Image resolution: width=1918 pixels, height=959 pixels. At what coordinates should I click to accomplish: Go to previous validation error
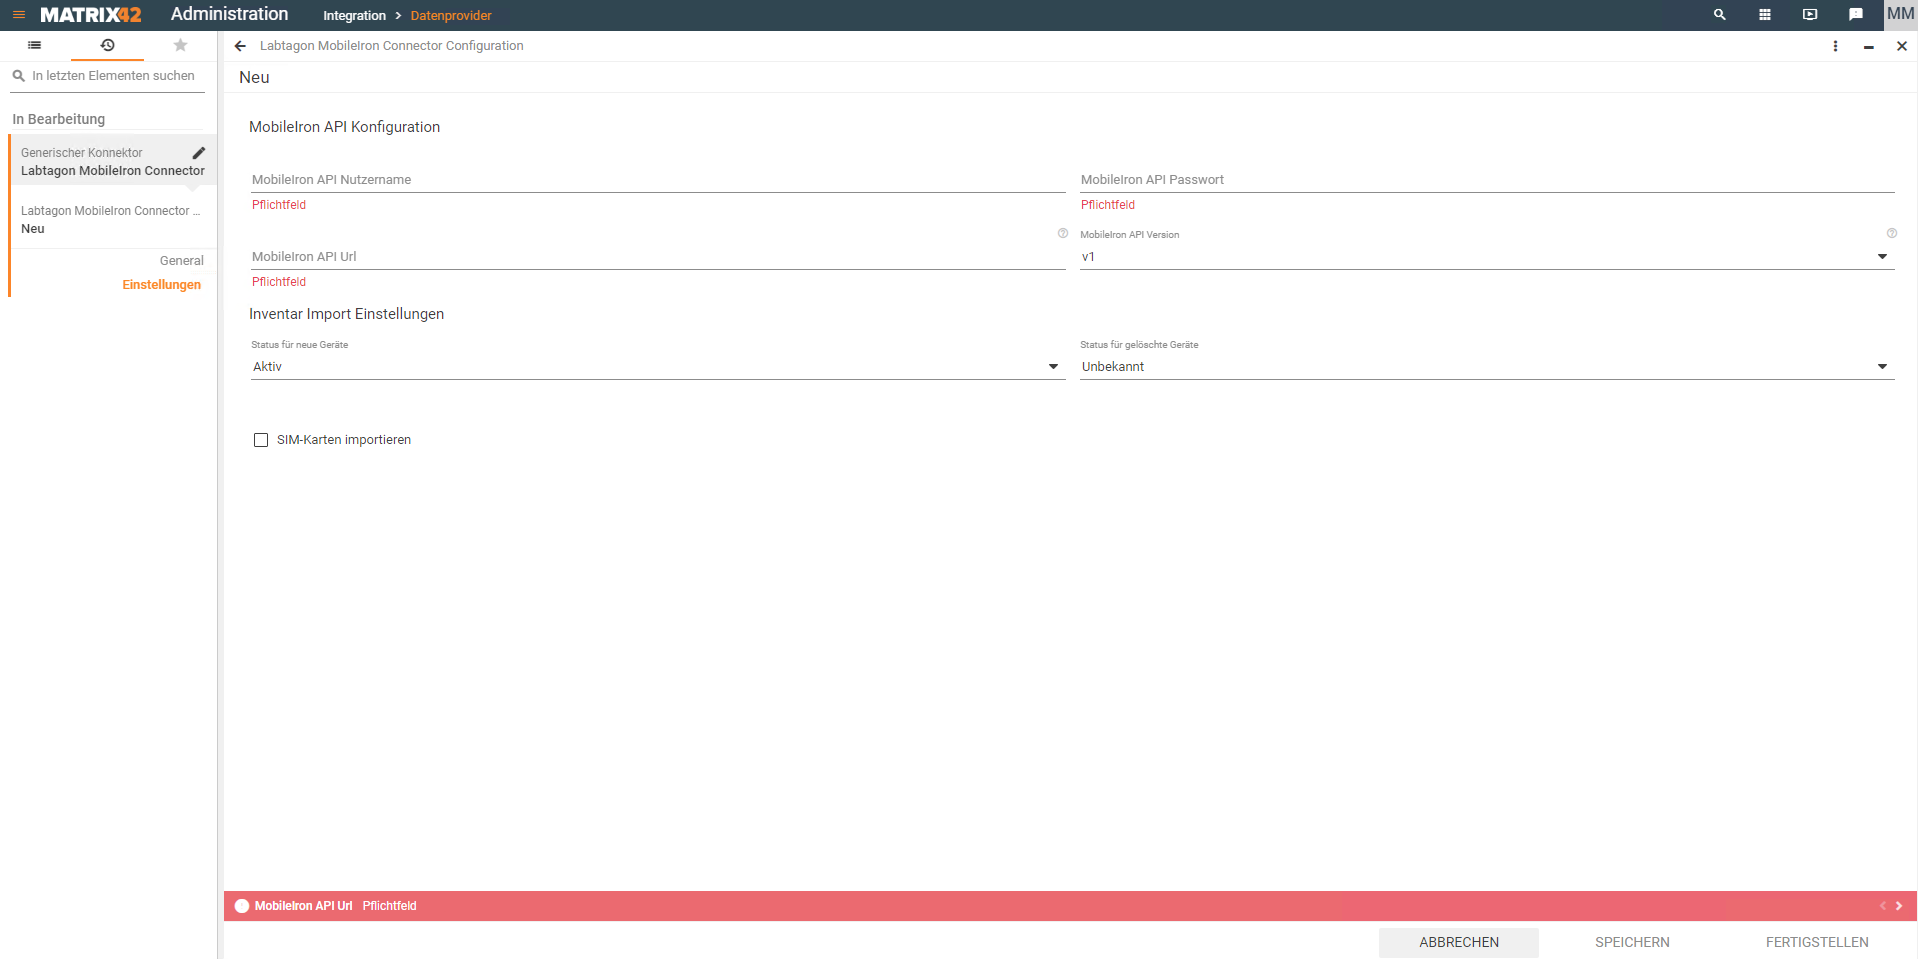[x=1883, y=906]
